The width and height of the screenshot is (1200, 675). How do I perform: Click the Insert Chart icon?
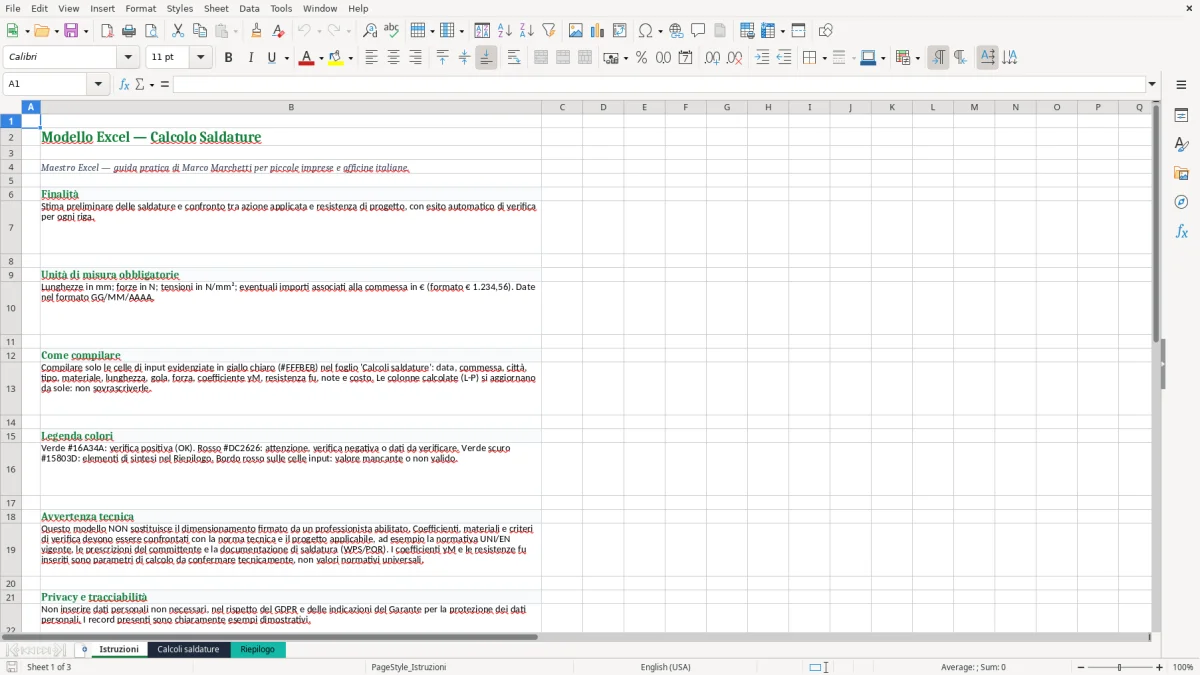(598, 31)
